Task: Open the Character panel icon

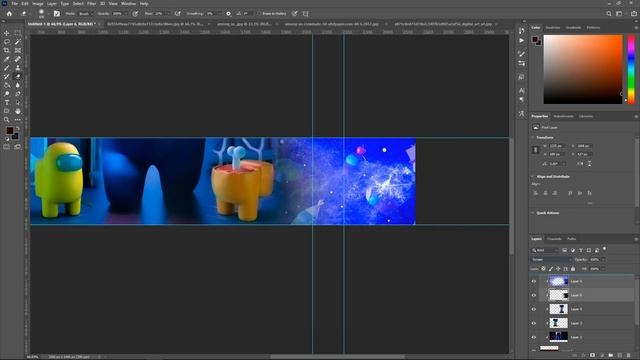Action: (522, 91)
